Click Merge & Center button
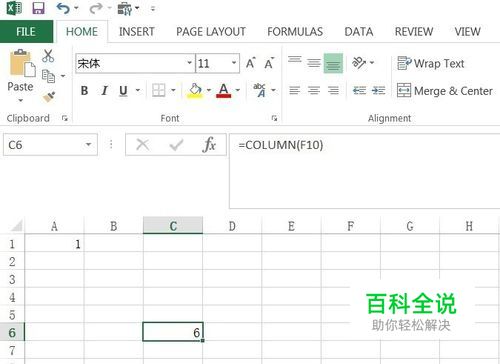The image size is (500, 364). click(445, 90)
